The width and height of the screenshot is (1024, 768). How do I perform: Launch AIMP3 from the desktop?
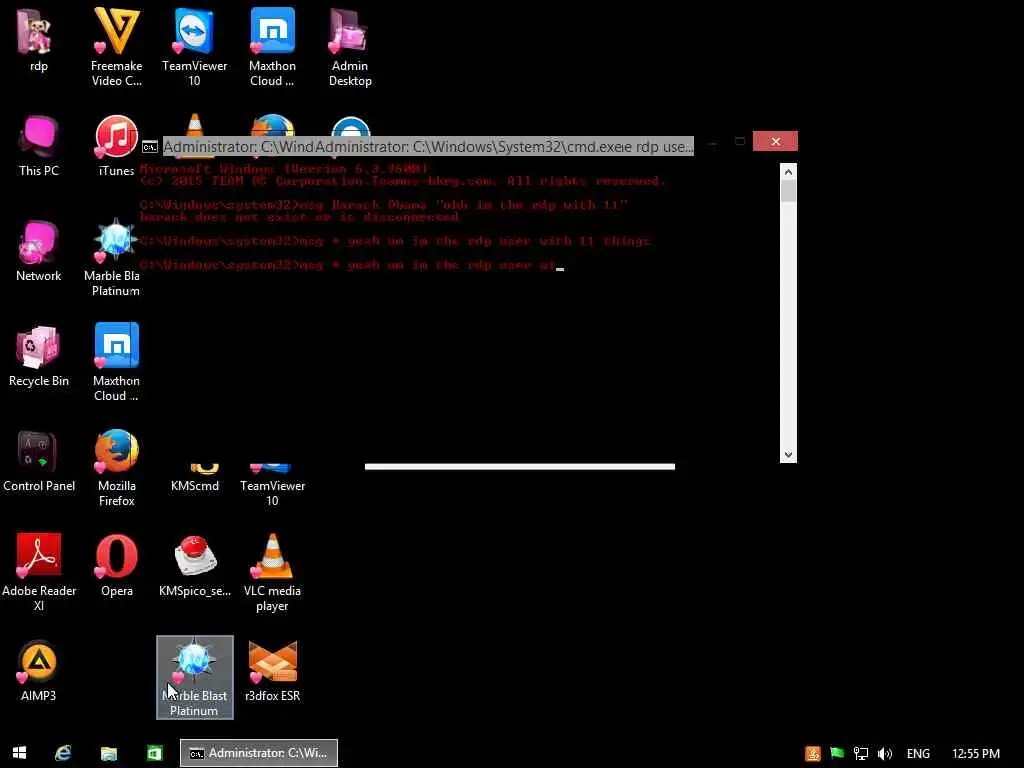(39, 671)
